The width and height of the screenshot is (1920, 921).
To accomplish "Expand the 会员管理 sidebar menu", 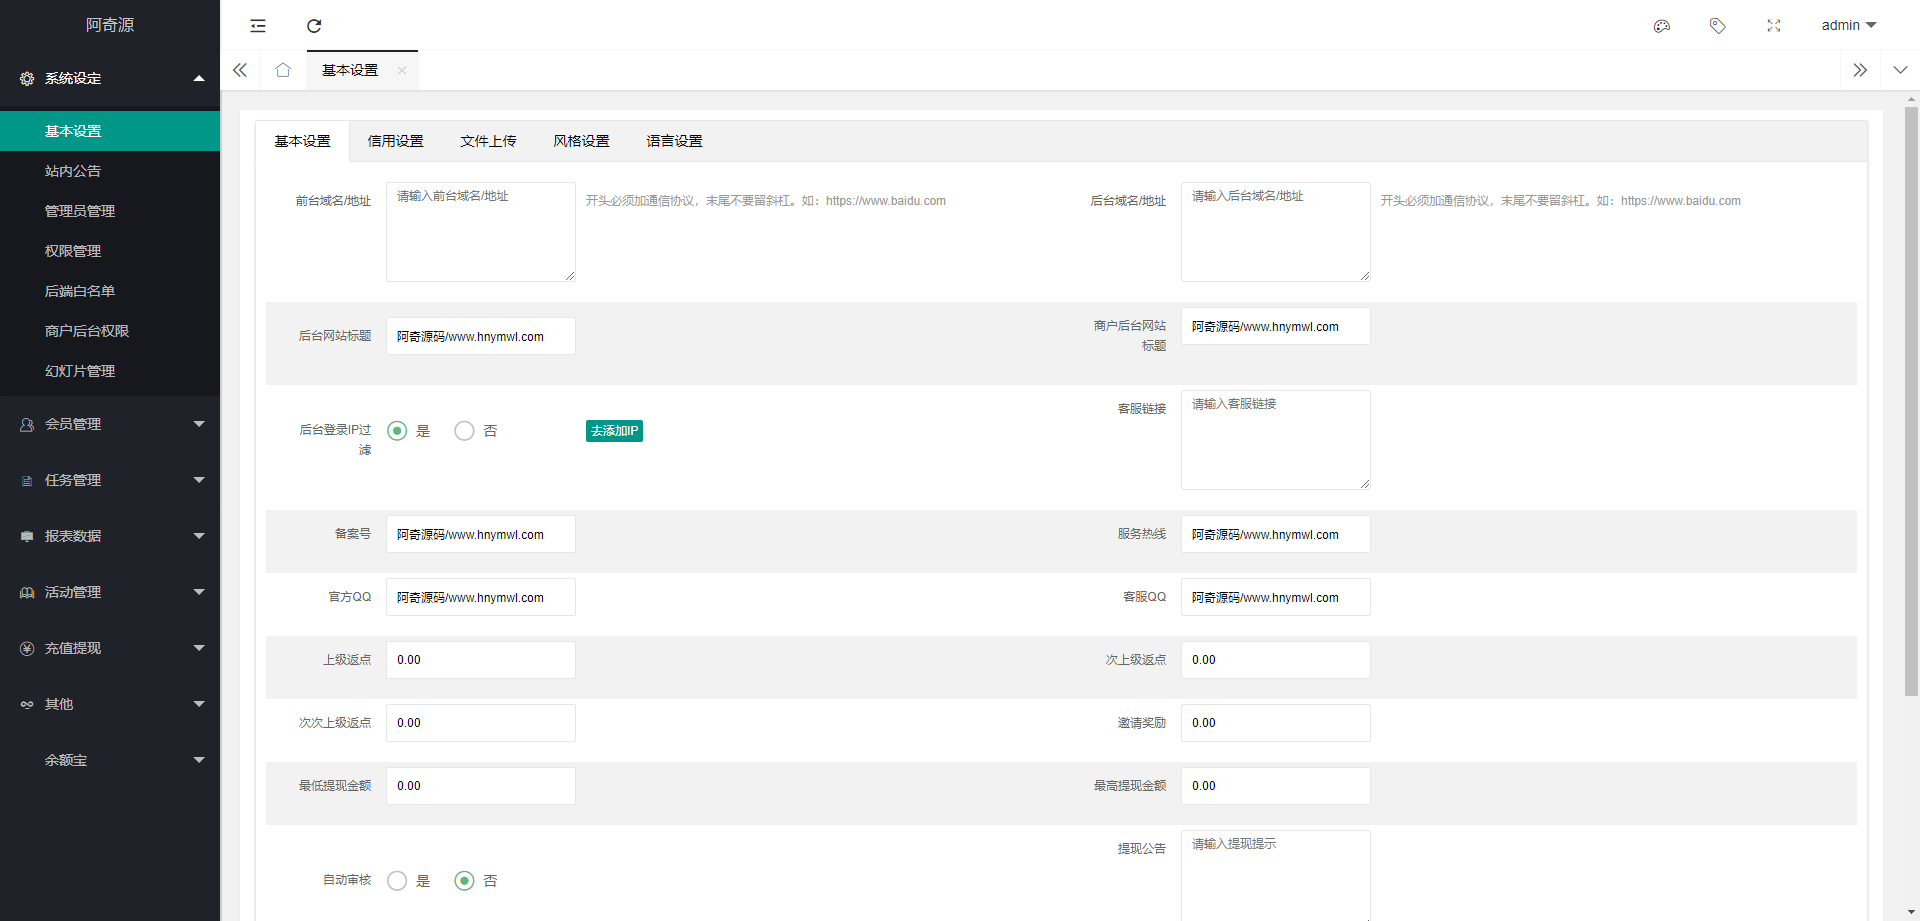I will click(110, 424).
